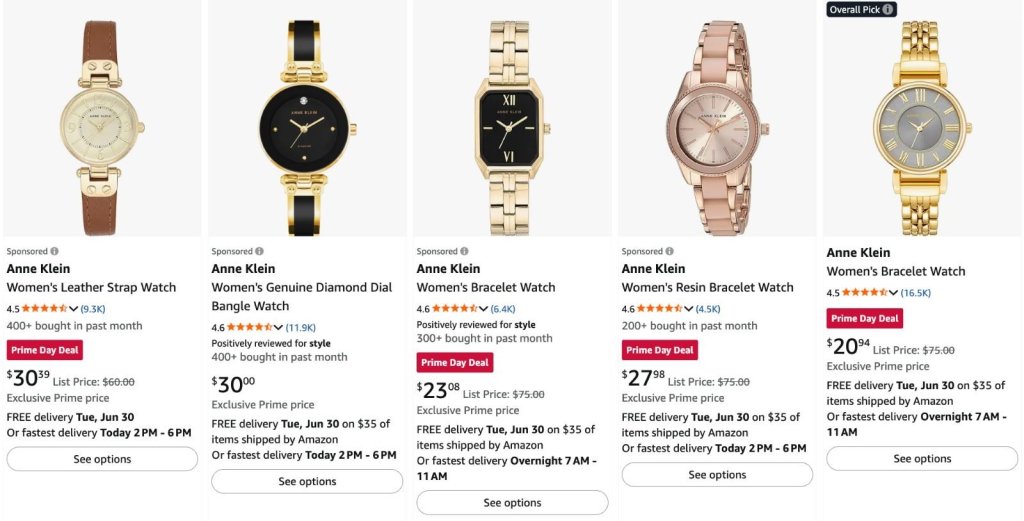The height and width of the screenshot is (521, 1024).
Task: Expand rating chevron for Resin Bracelet Watch
Action: click(688, 309)
